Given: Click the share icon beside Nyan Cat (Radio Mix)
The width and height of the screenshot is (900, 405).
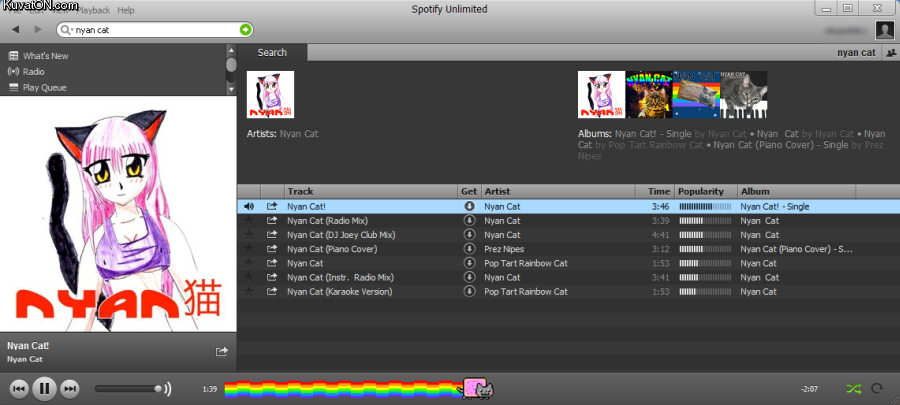Looking at the screenshot, I should click(x=272, y=220).
